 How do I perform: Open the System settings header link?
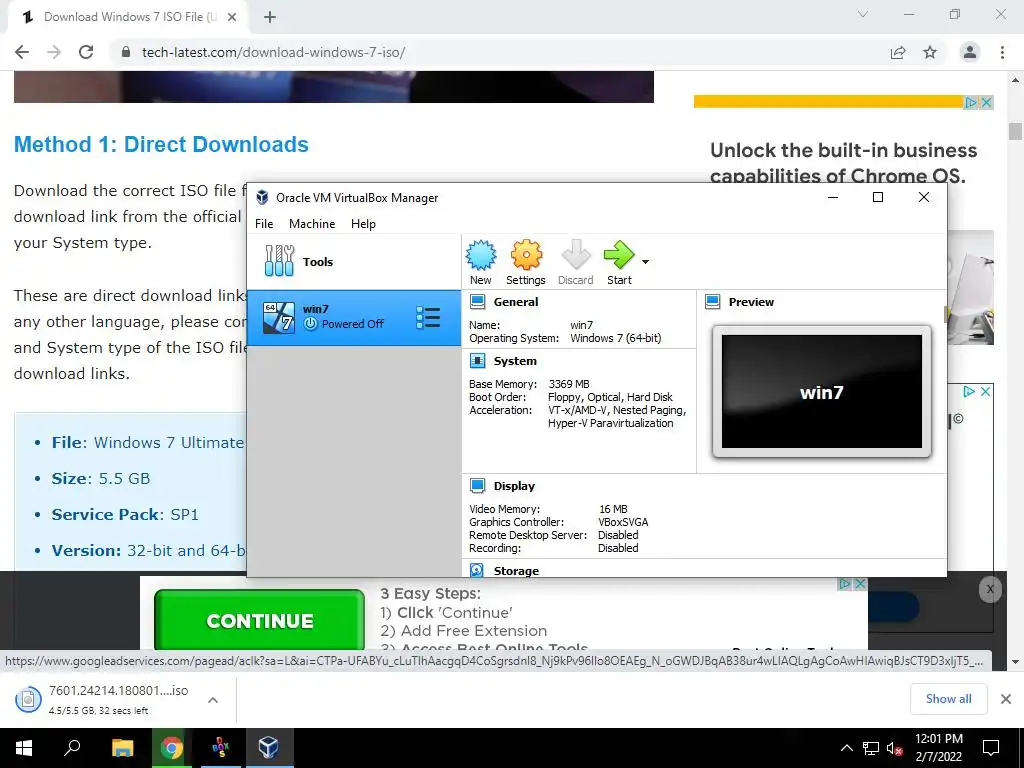click(x=515, y=360)
